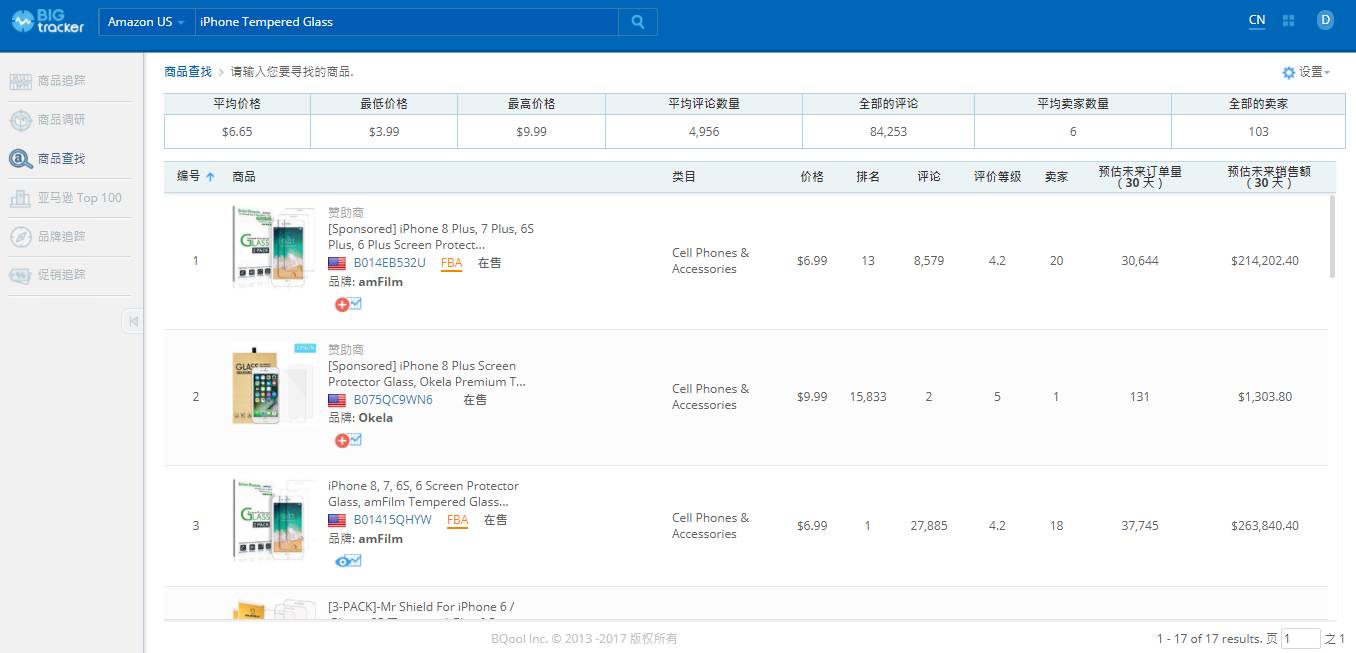
Task: Sort by 排名 column header
Action: point(868,176)
